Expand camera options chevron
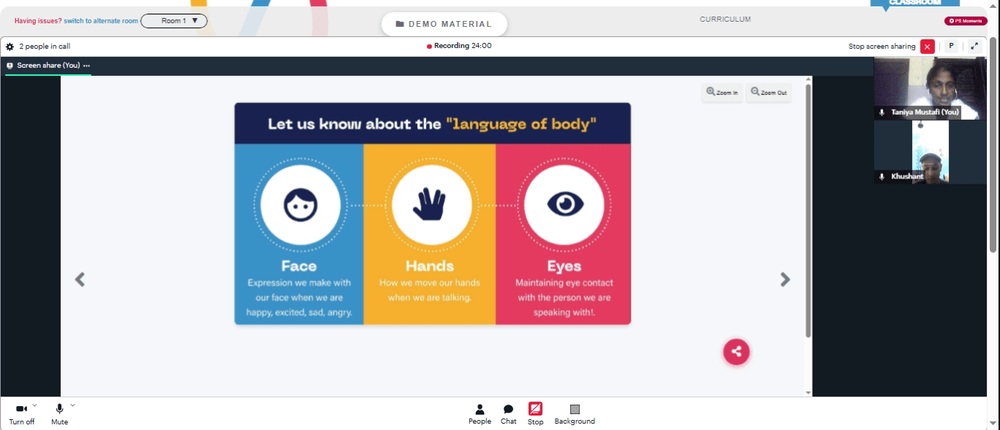 point(35,405)
